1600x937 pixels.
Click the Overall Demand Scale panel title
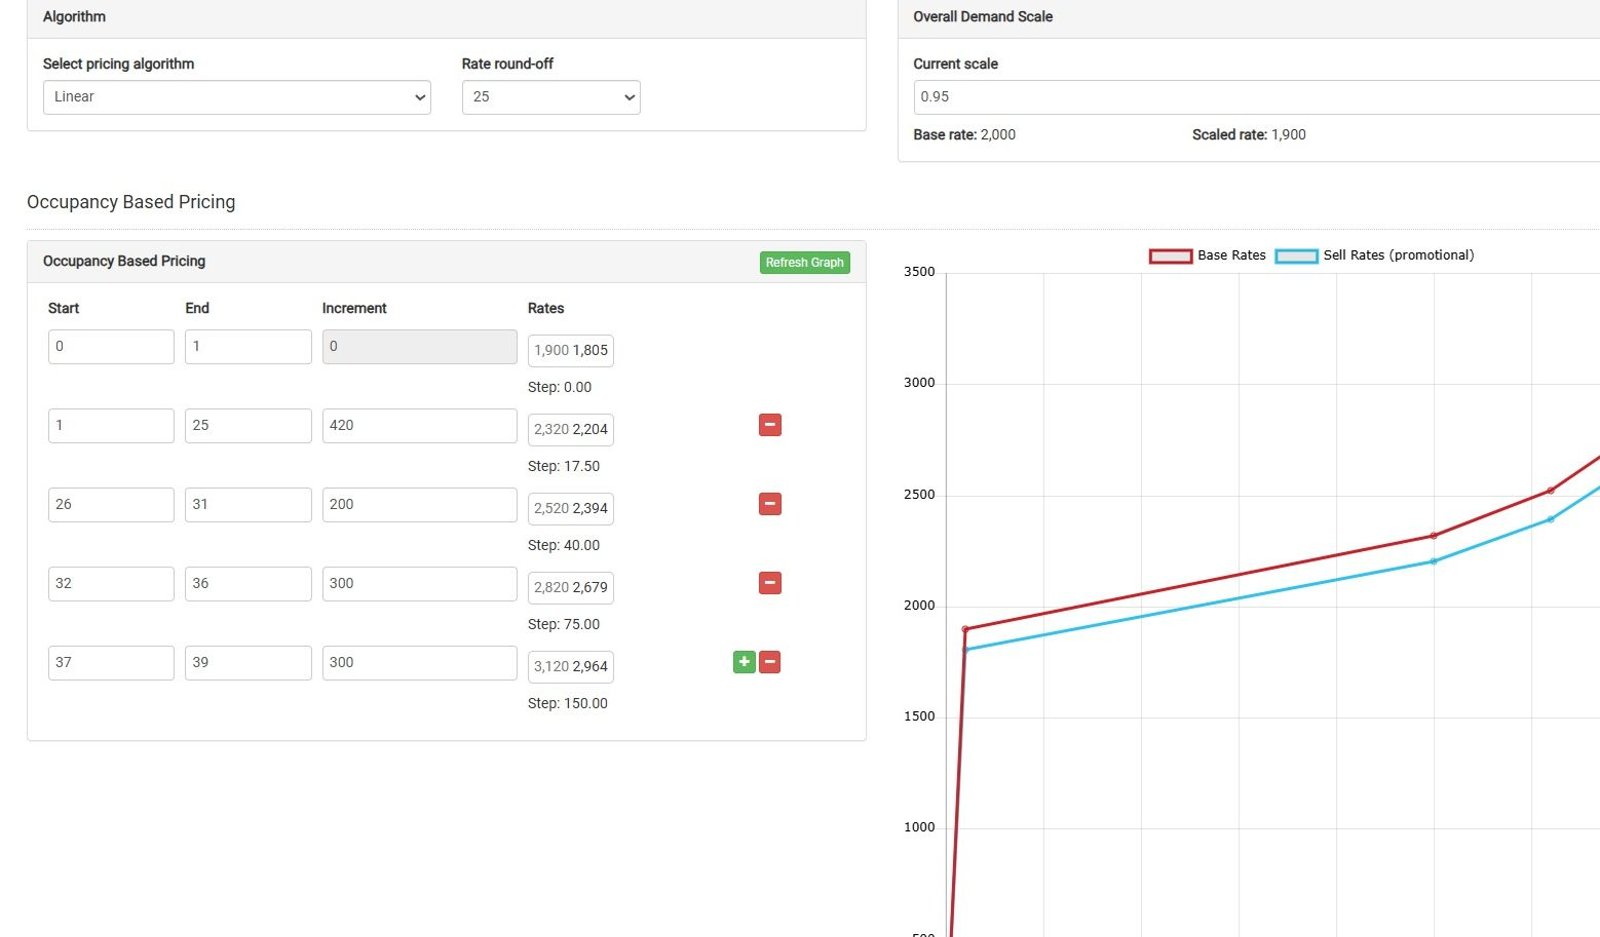pos(983,16)
